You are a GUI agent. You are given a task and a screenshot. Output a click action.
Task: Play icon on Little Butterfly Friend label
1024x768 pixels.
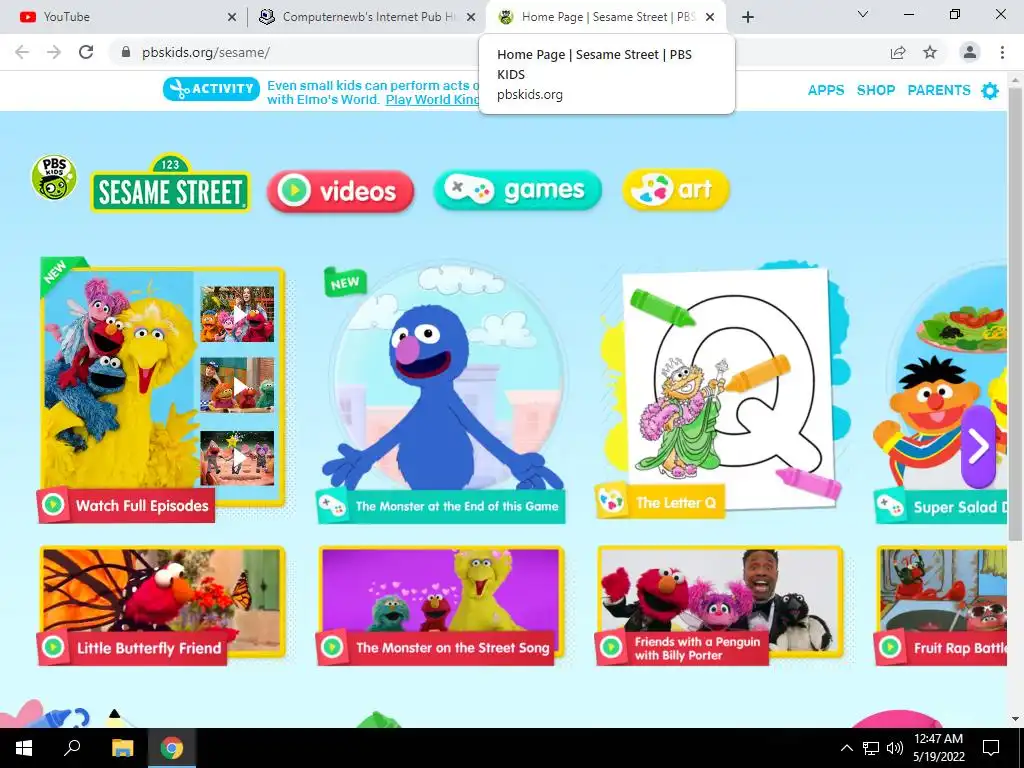53,647
